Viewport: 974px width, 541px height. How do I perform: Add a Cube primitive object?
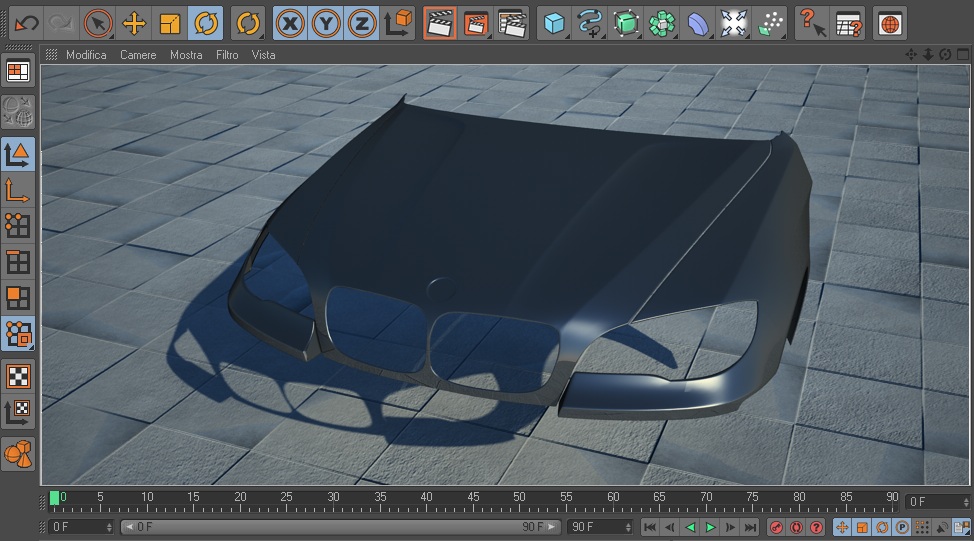click(553, 24)
